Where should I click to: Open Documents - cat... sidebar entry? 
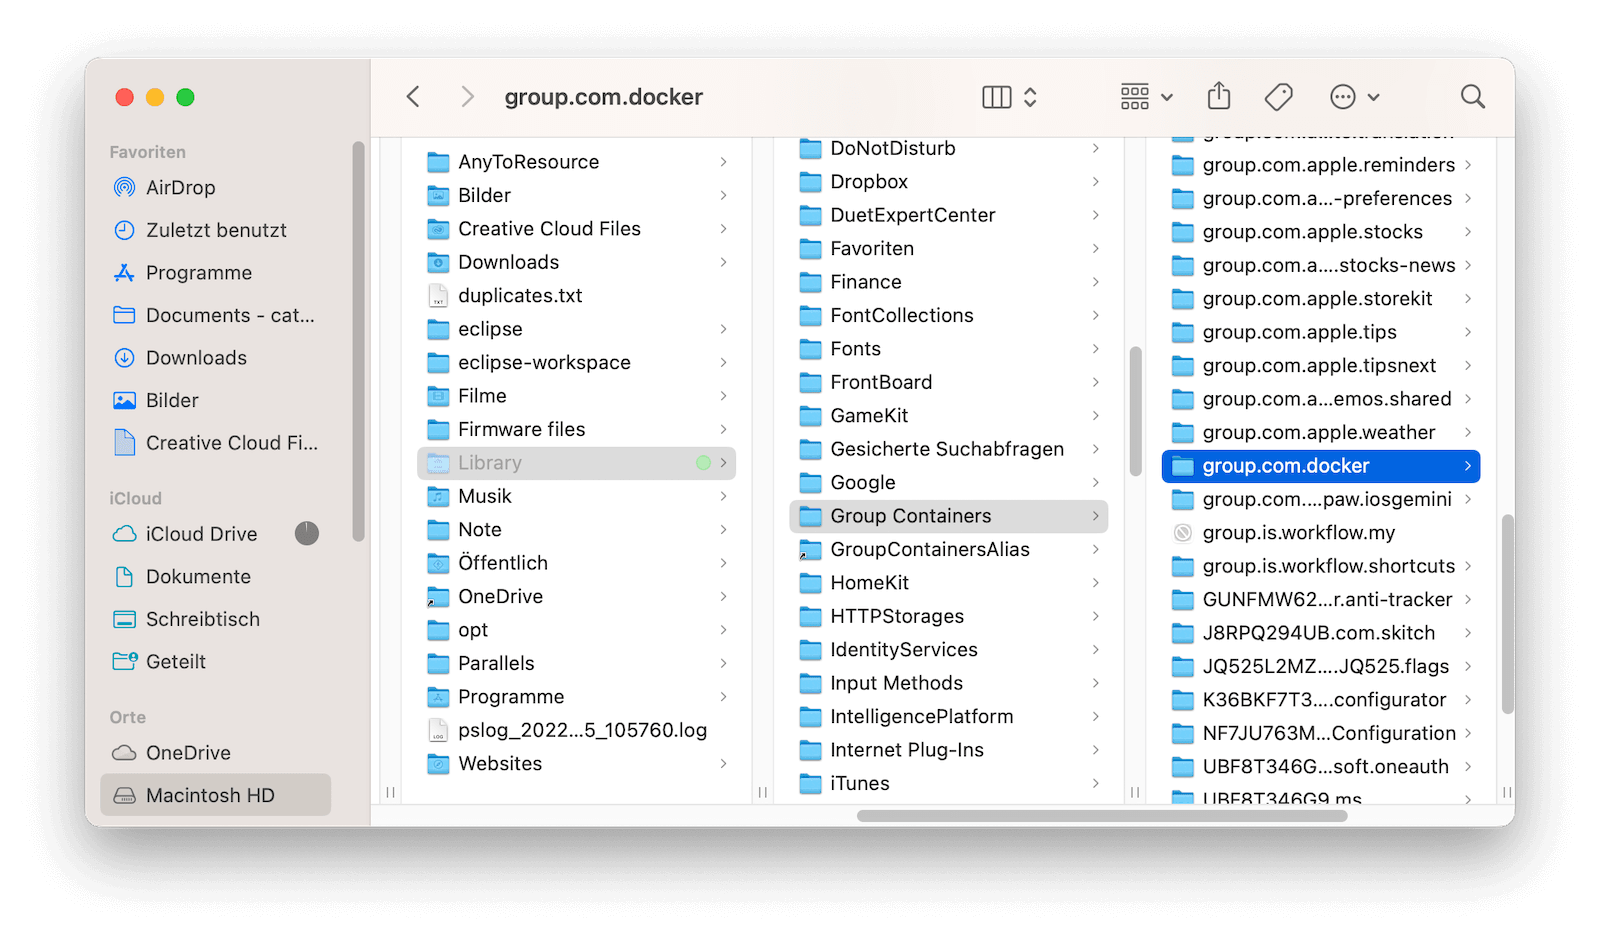click(216, 315)
